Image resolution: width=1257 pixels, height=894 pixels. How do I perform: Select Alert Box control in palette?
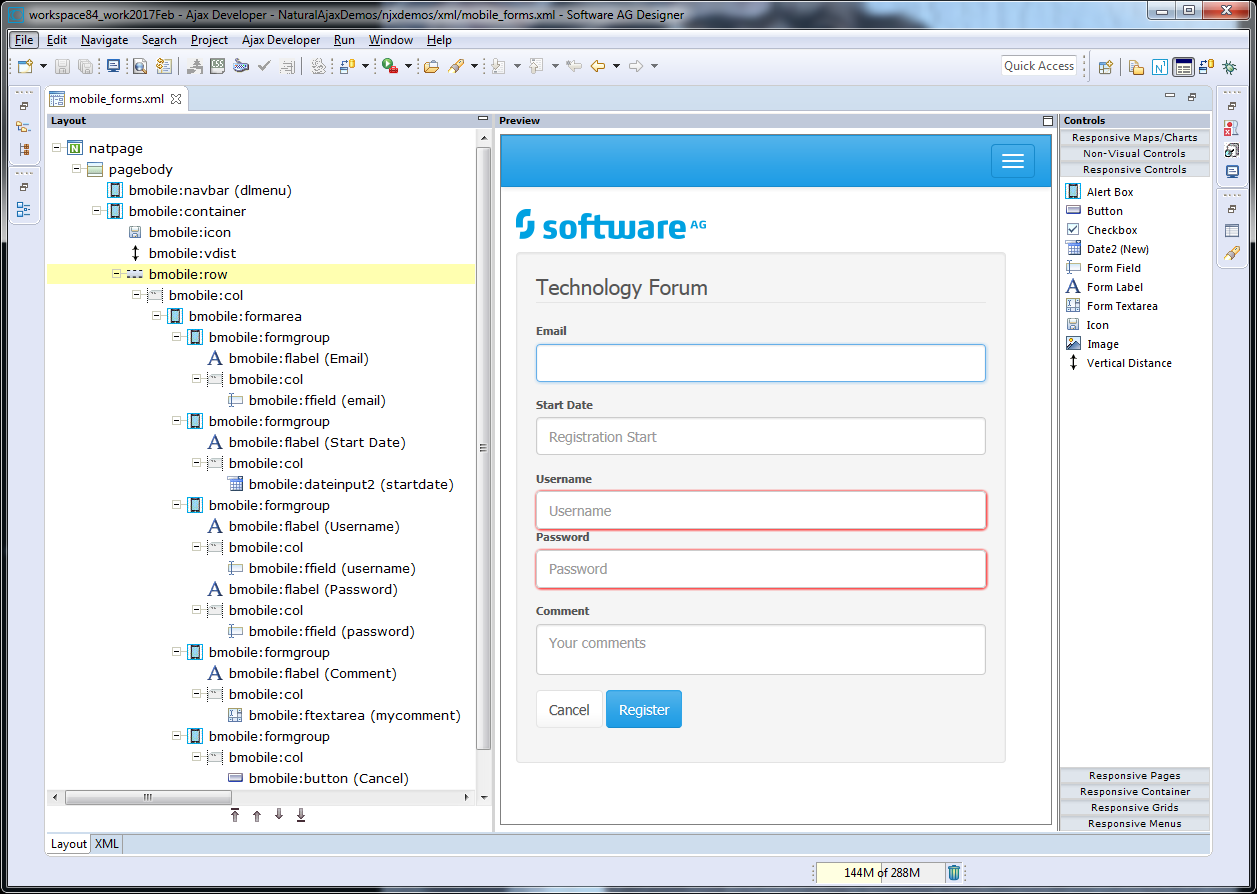pyautogui.click(x=1109, y=192)
